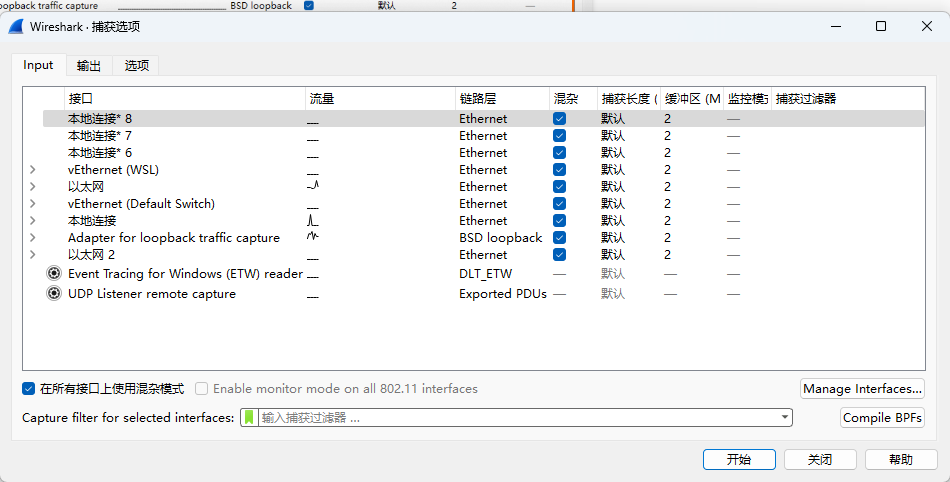The image size is (950, 482).
Task: Toggle promiscuous checkbox for 以太网 2
Action: pyautogui.click(x=559, y=254)
